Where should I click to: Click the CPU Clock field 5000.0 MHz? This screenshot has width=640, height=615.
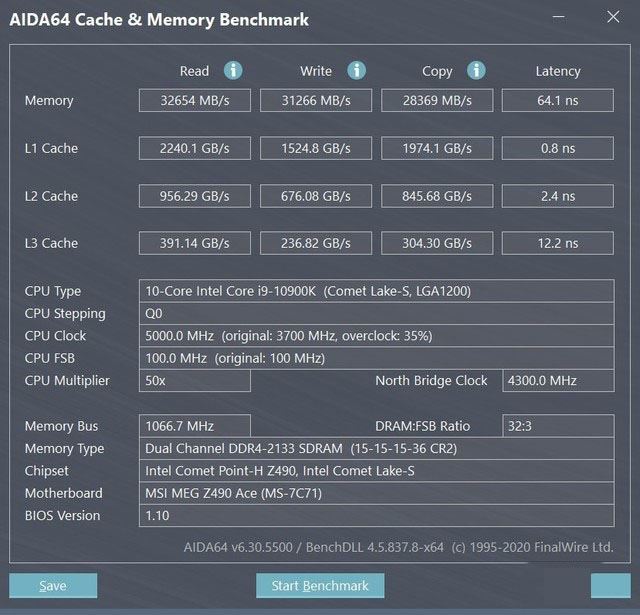377,336
